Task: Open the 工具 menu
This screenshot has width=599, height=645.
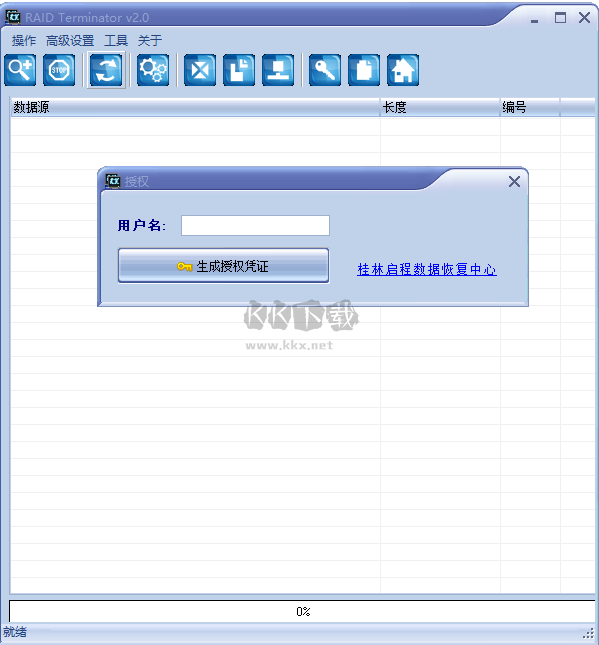Action: click(116, 40)
